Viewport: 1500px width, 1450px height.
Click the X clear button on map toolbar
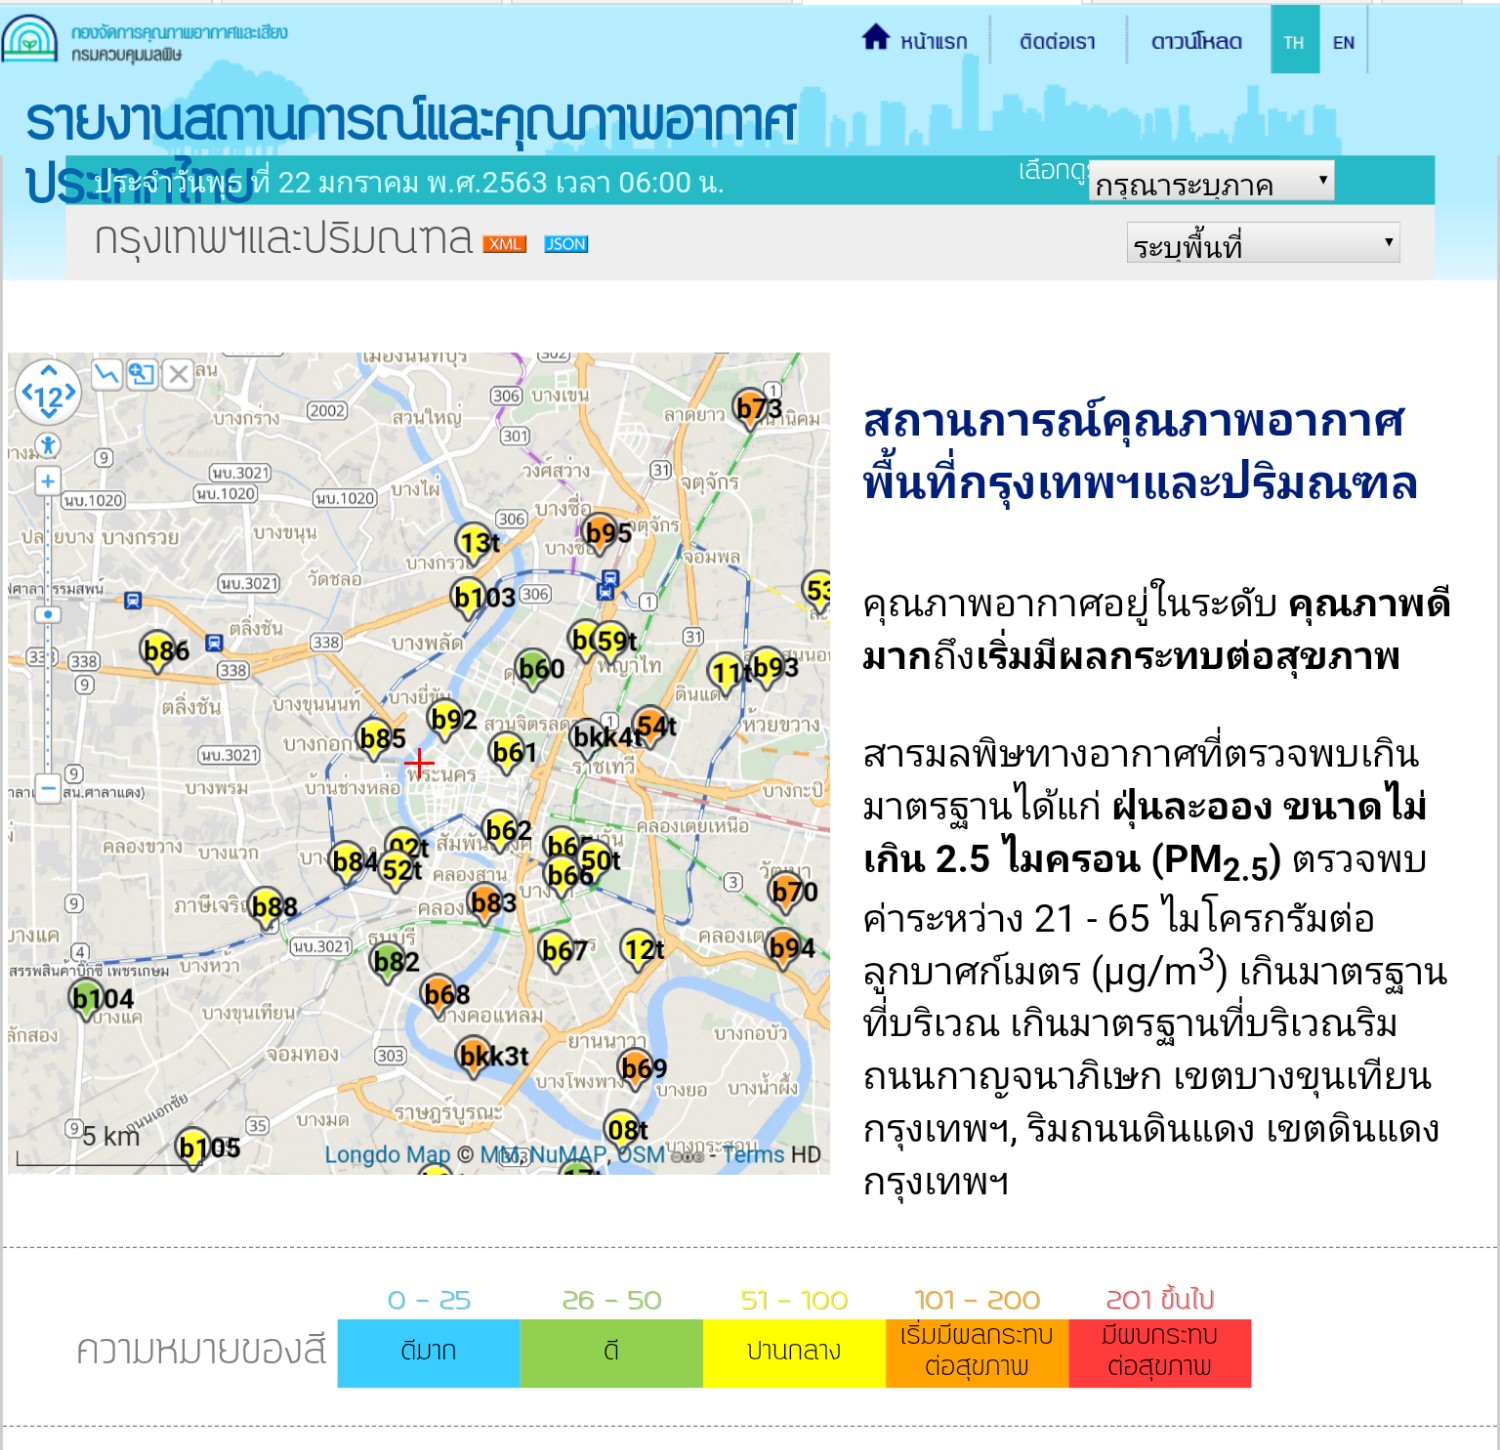[178, 375]
